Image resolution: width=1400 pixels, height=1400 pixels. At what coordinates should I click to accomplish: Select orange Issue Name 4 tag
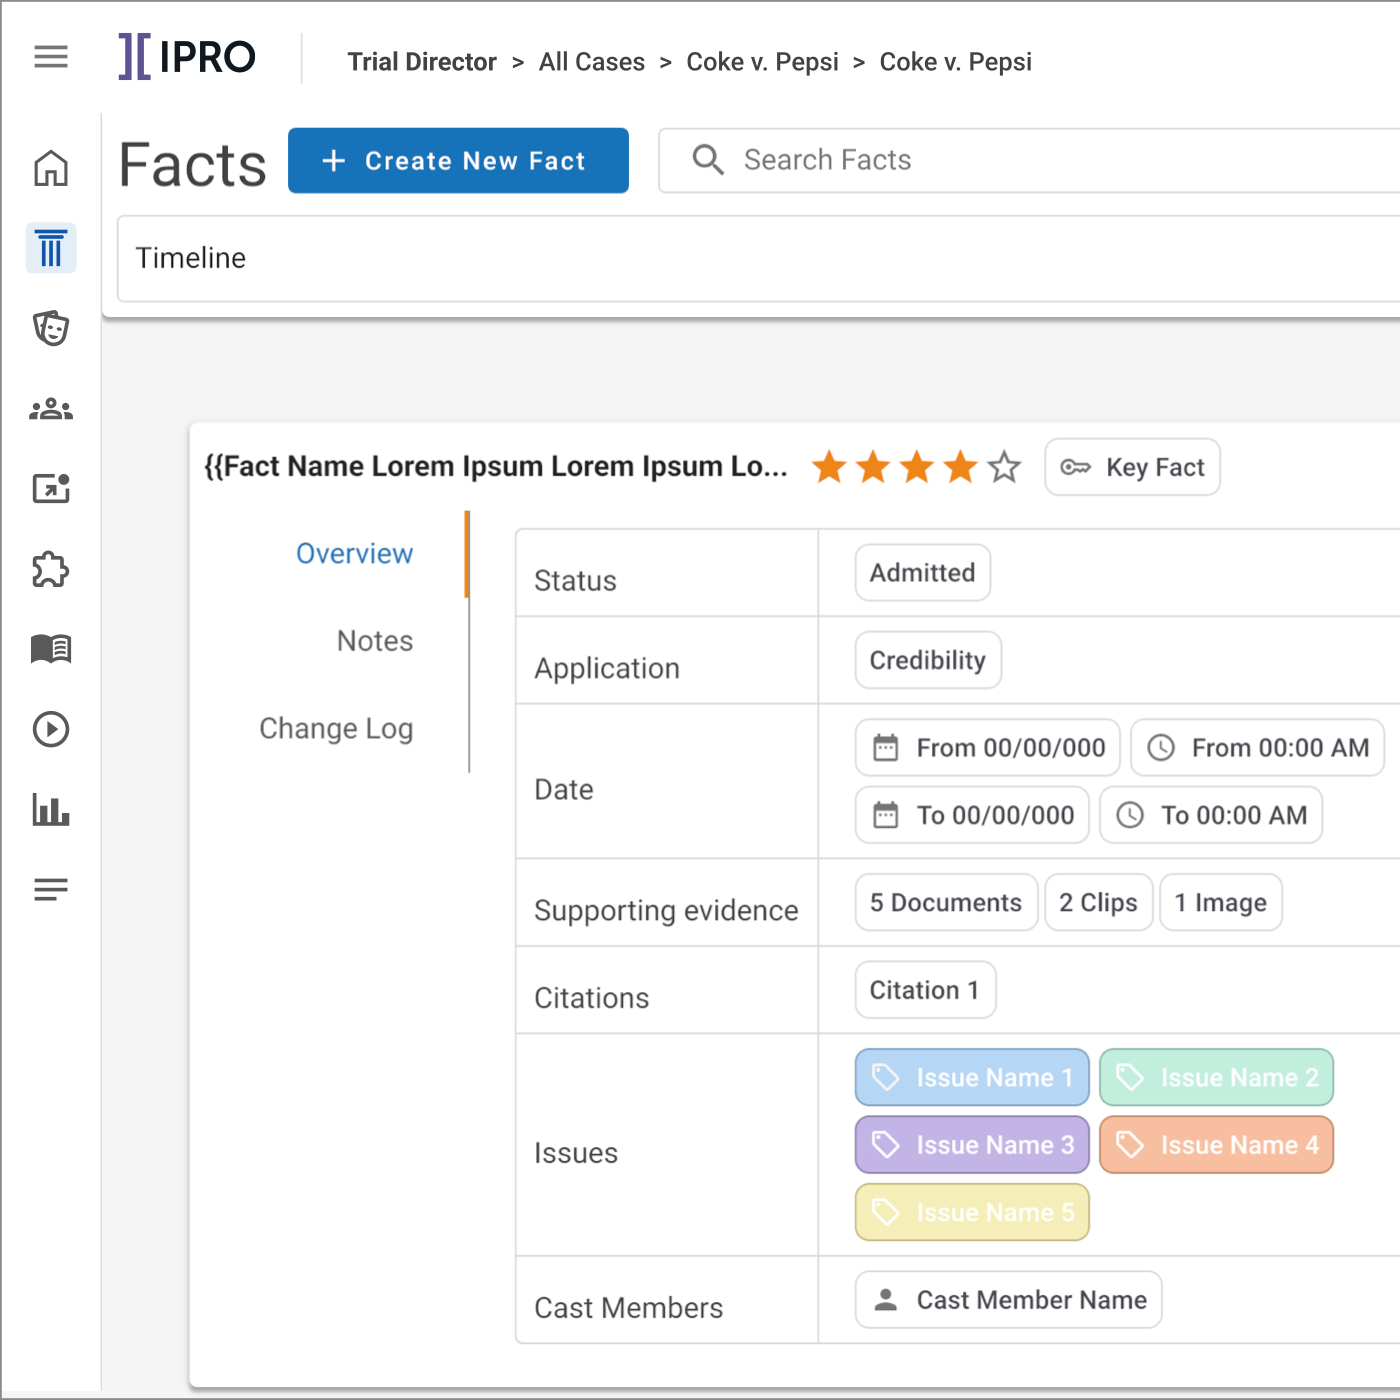click(1216, 1145)
